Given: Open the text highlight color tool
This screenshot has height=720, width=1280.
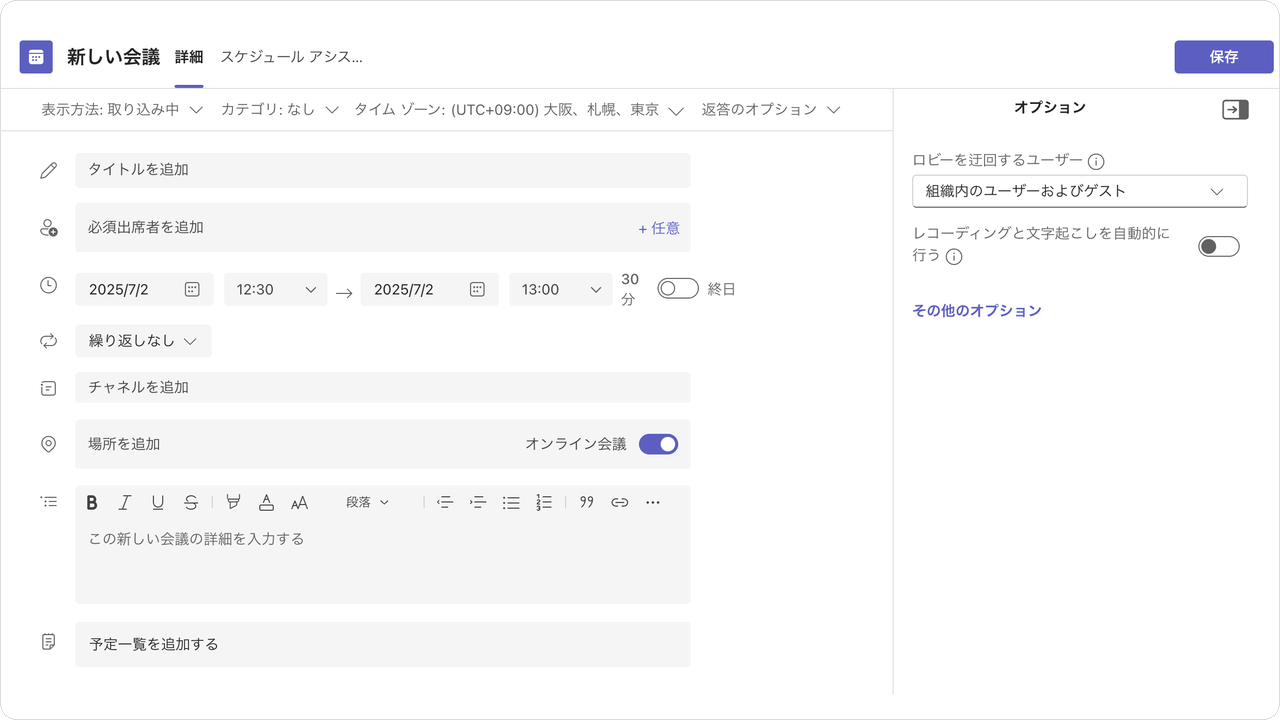Looking at the screenshot, I should 233,503.
